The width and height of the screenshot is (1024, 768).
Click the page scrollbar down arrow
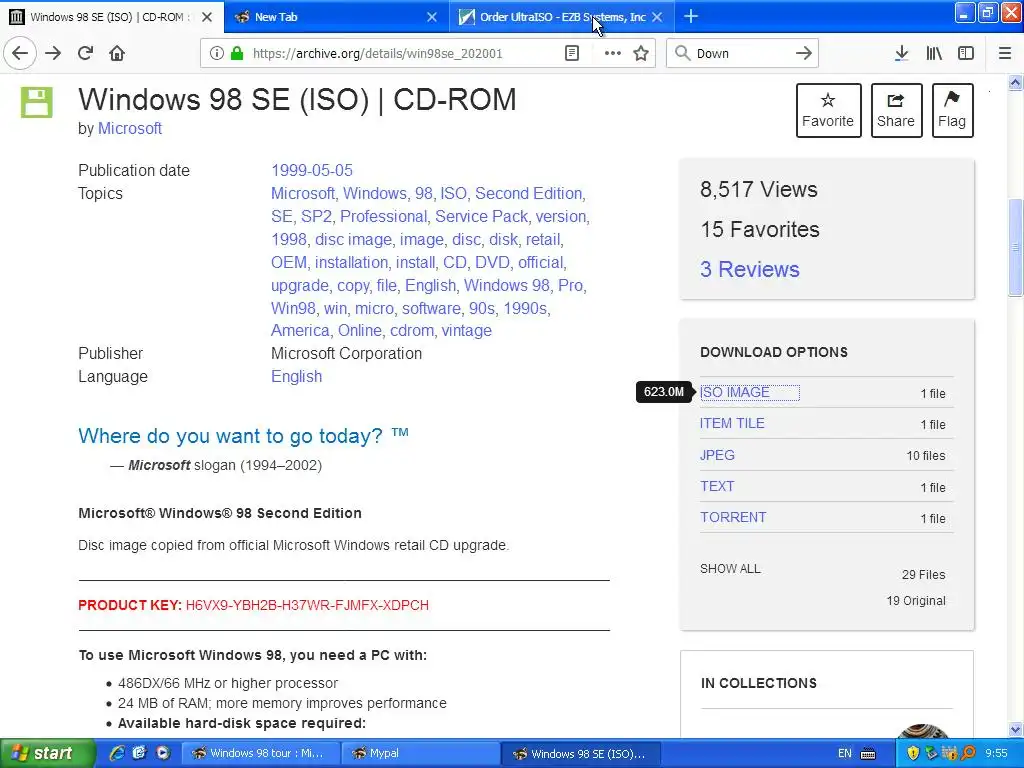(1016, 729)
